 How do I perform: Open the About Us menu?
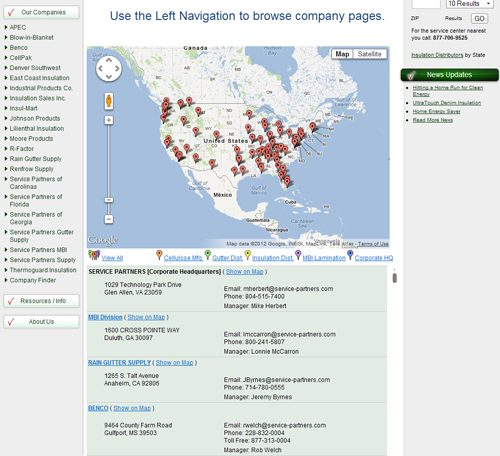[41, 322]
